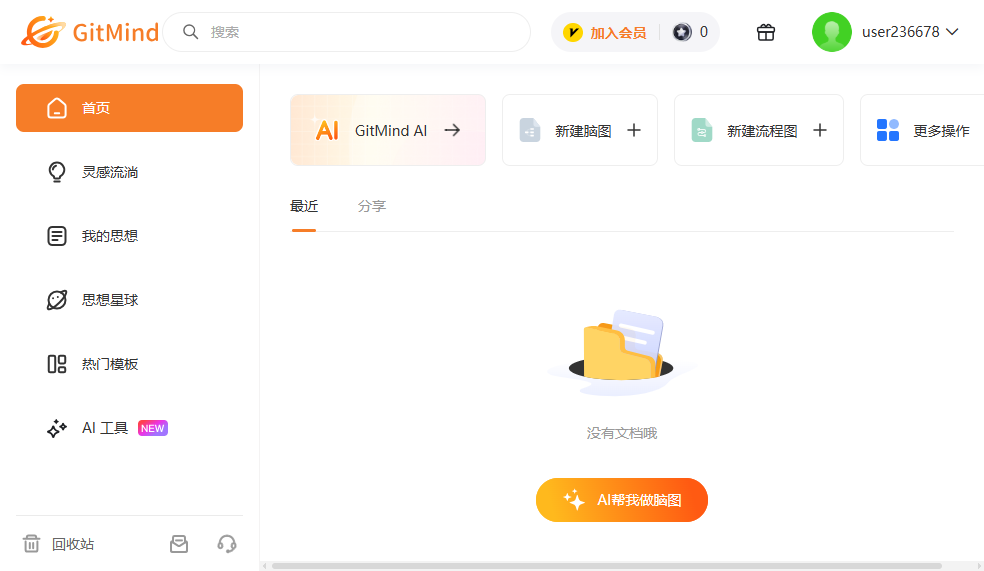Switch to the 最近 tab

coord(304,206)
